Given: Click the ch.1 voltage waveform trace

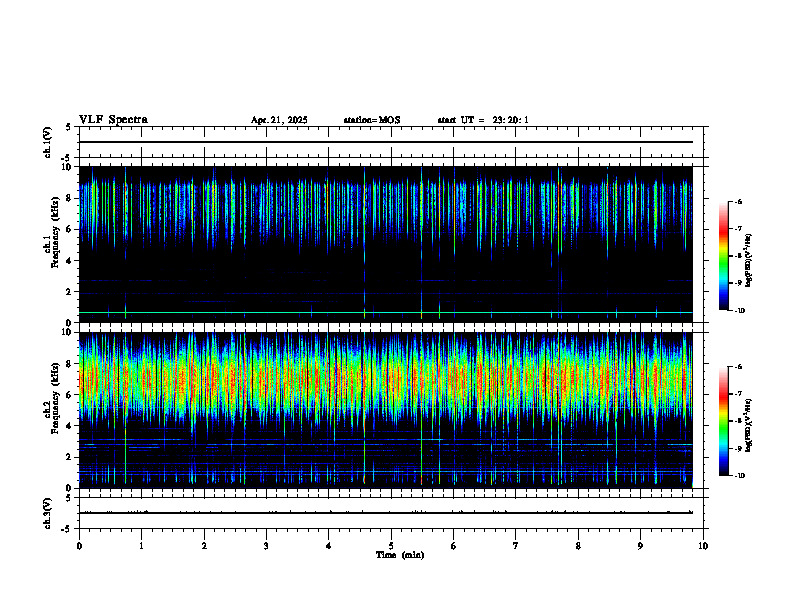Looking at the screenshot, I should coord(385,142).
